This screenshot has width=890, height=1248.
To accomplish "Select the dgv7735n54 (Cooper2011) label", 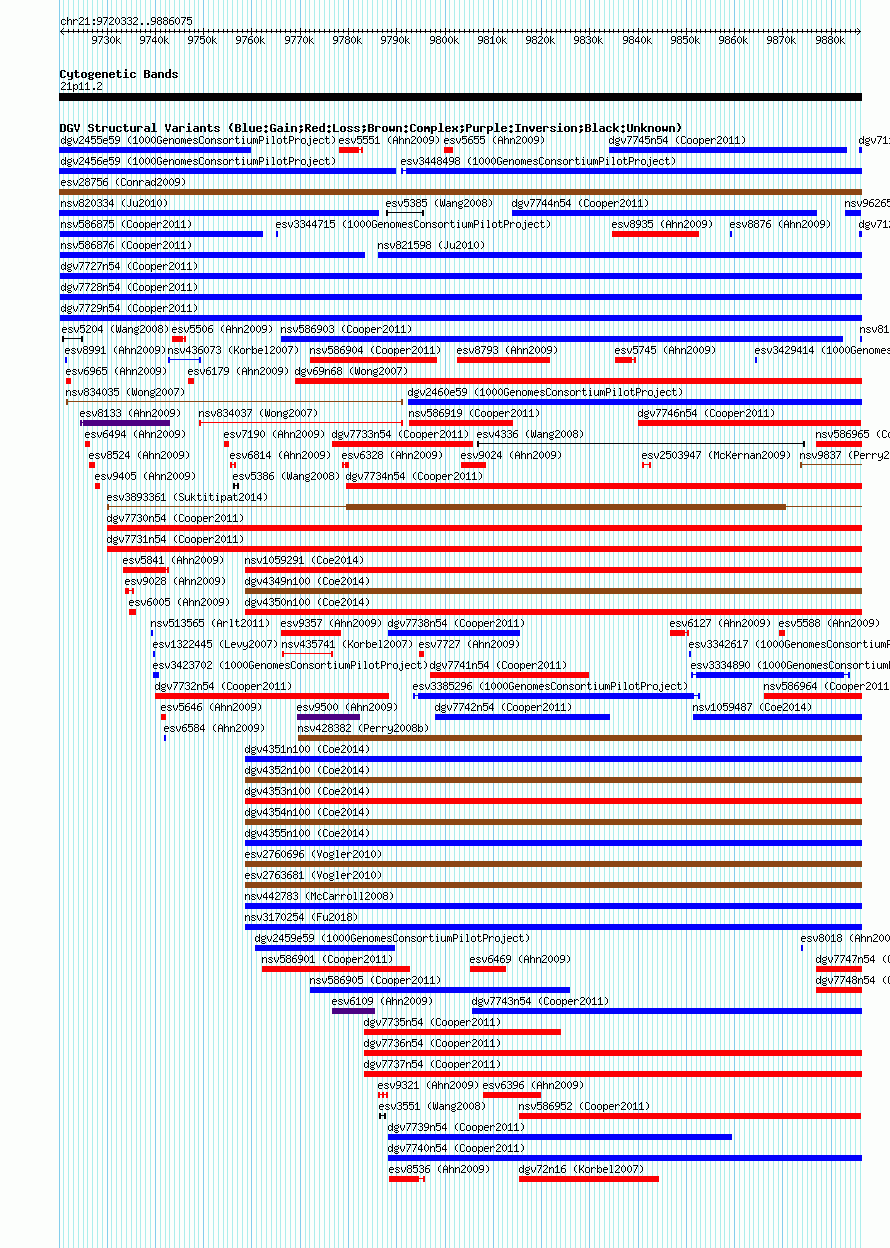I will point(432,1022).
